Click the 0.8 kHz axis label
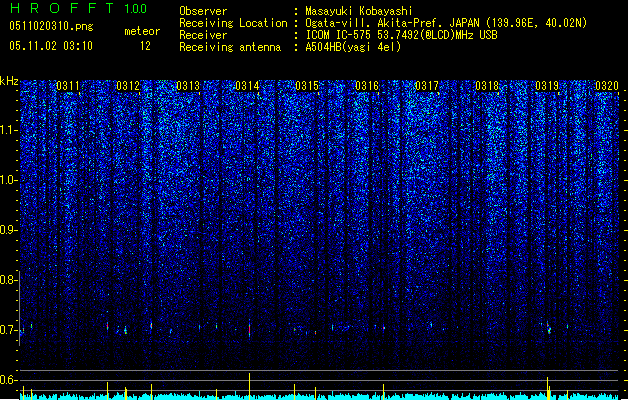The height and width of the screenshot is (400, 629). click(x=8, y=280)
